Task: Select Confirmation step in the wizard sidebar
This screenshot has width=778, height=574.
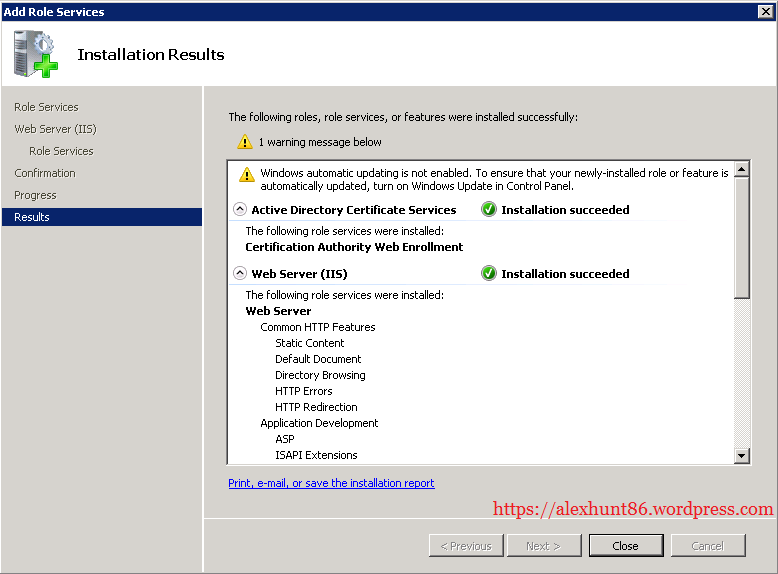Action: [45, 173]
